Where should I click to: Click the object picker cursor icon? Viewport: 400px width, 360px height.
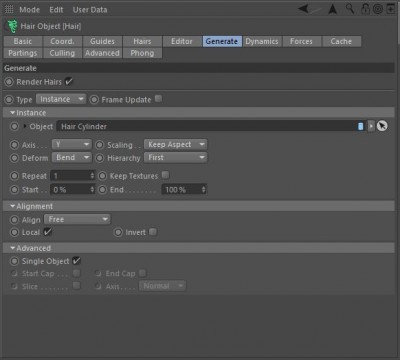382,126
